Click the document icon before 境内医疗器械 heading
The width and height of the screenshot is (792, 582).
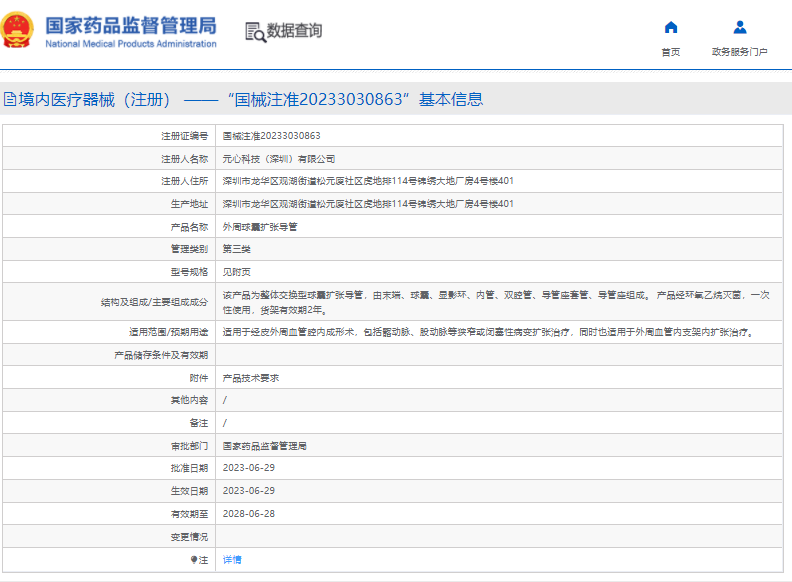[x=10, y=99]
